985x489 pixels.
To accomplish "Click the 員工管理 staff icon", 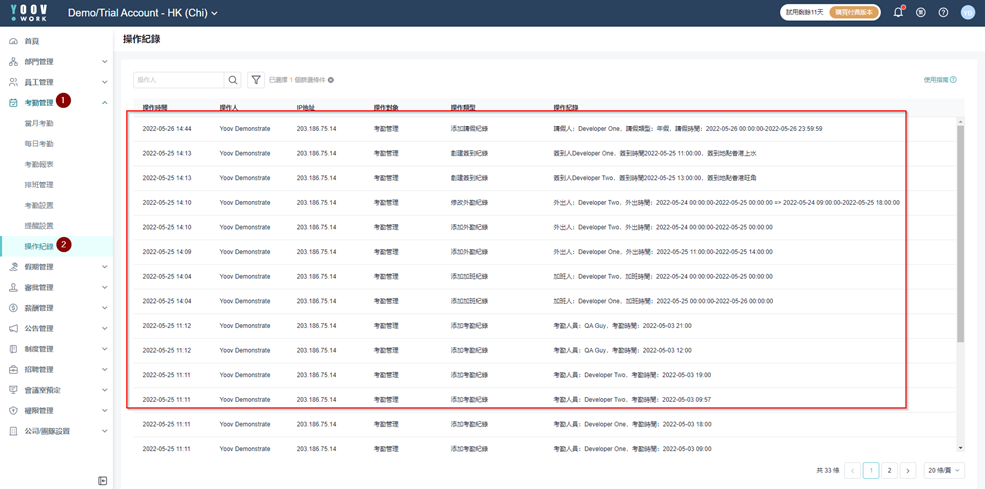I will pyautogui.click(x=13, y=82).
